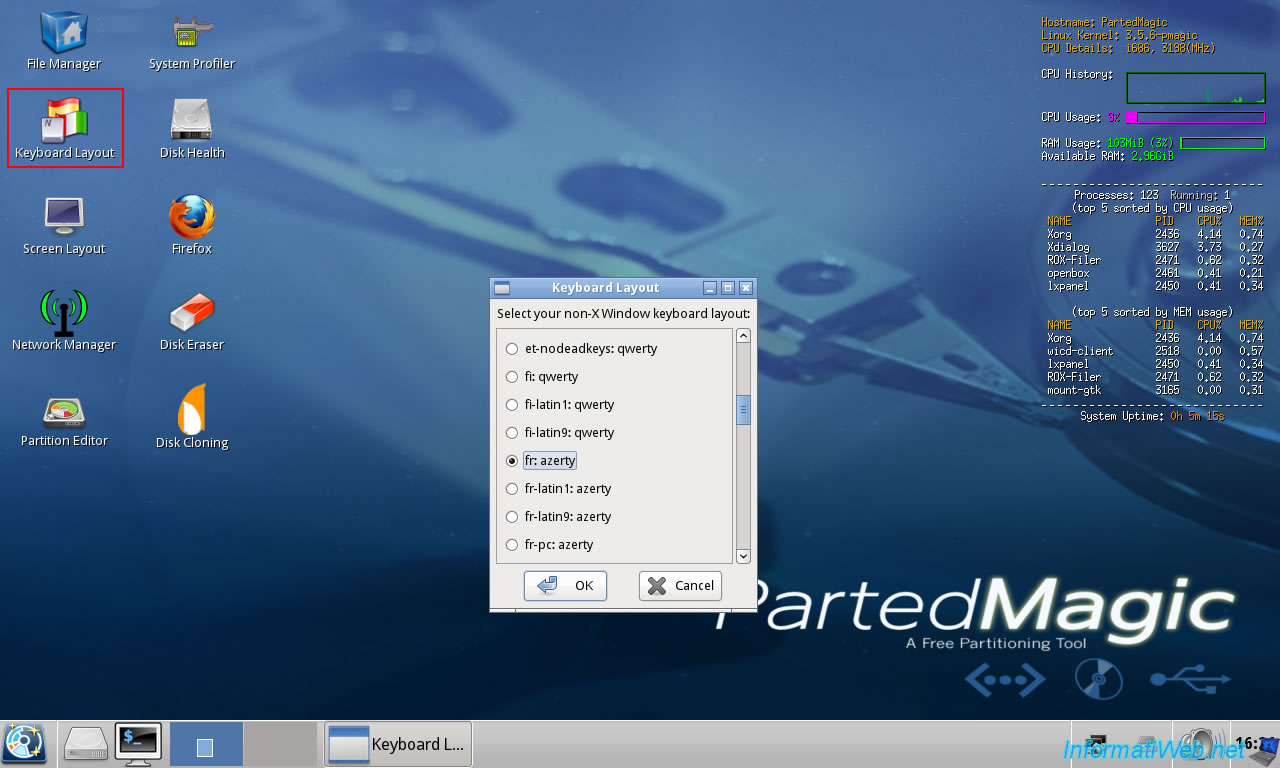The image size is (1280, 768).
Task: Choose the fi-latin9: qwerty option
Action: [559, 433]
